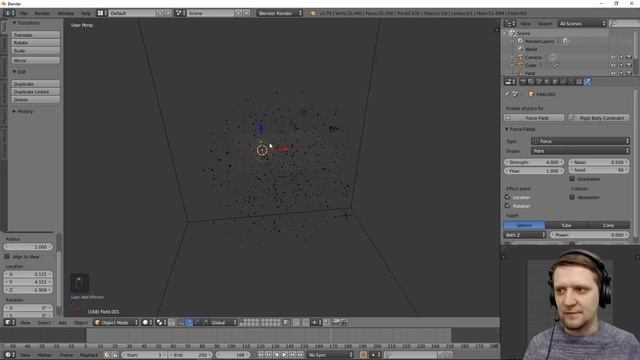Click the Cube modifier wrench icon in outliner
The image size is (640, 360).
[x=556, y=65]
